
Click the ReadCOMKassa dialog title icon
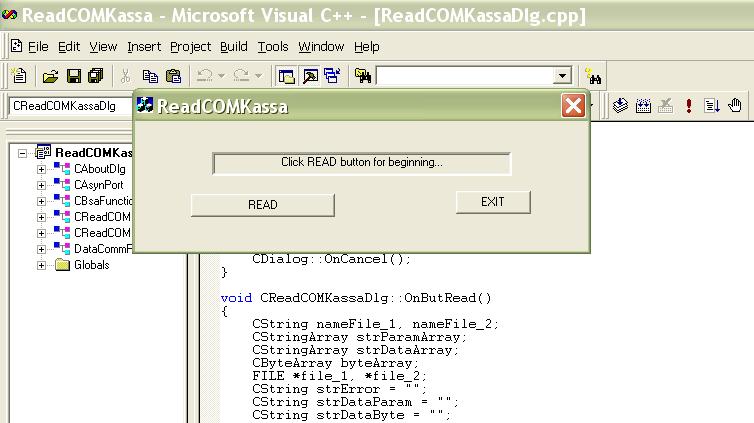pyautogui.click(x=145, y=105)
